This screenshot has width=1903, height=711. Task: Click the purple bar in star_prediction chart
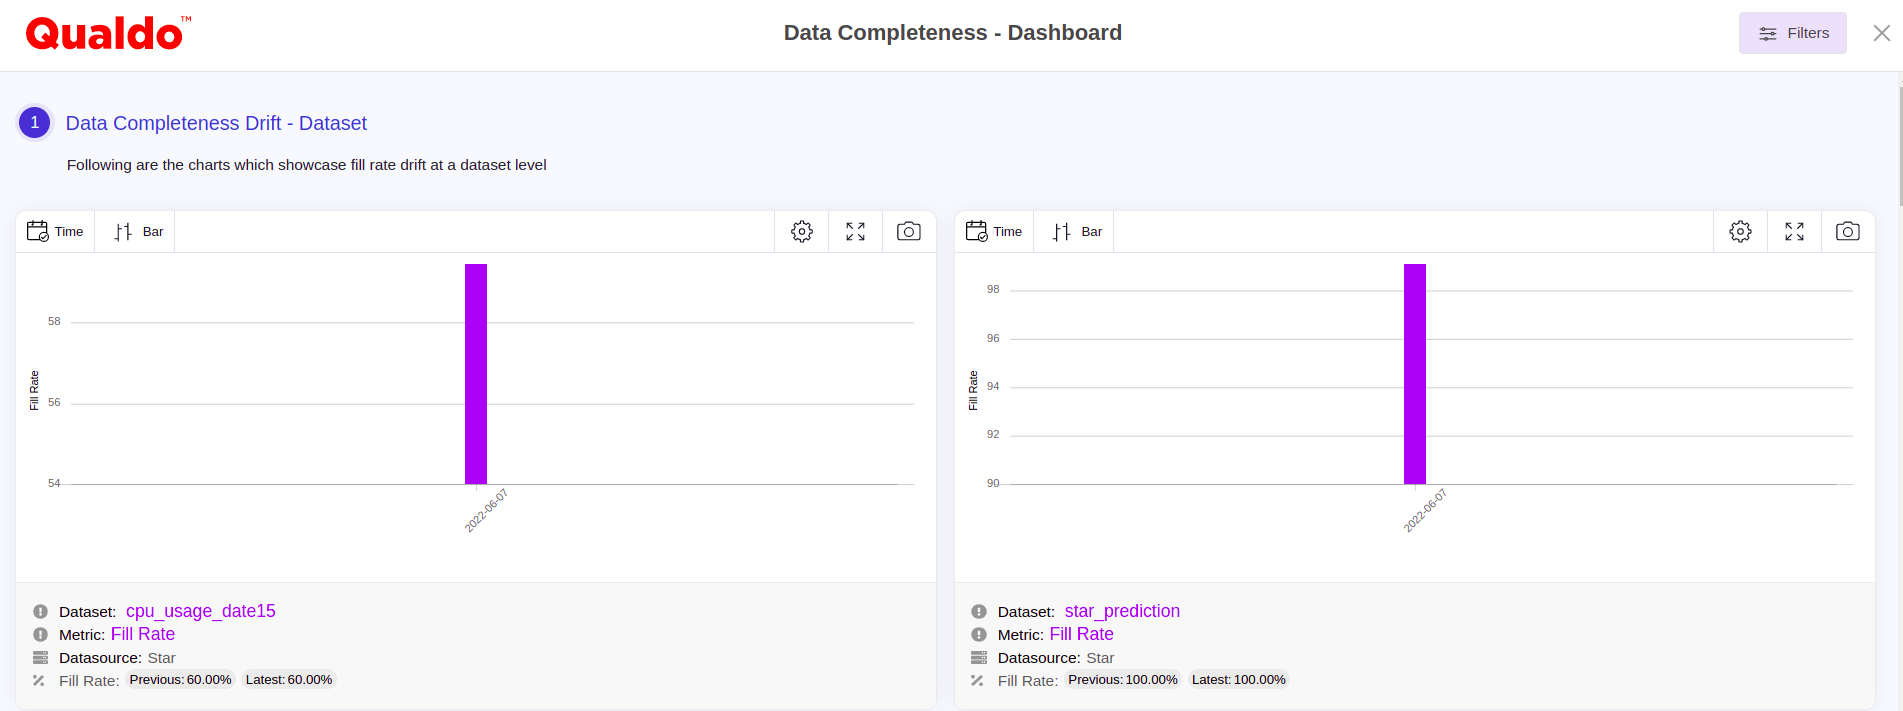(1414, 374)
